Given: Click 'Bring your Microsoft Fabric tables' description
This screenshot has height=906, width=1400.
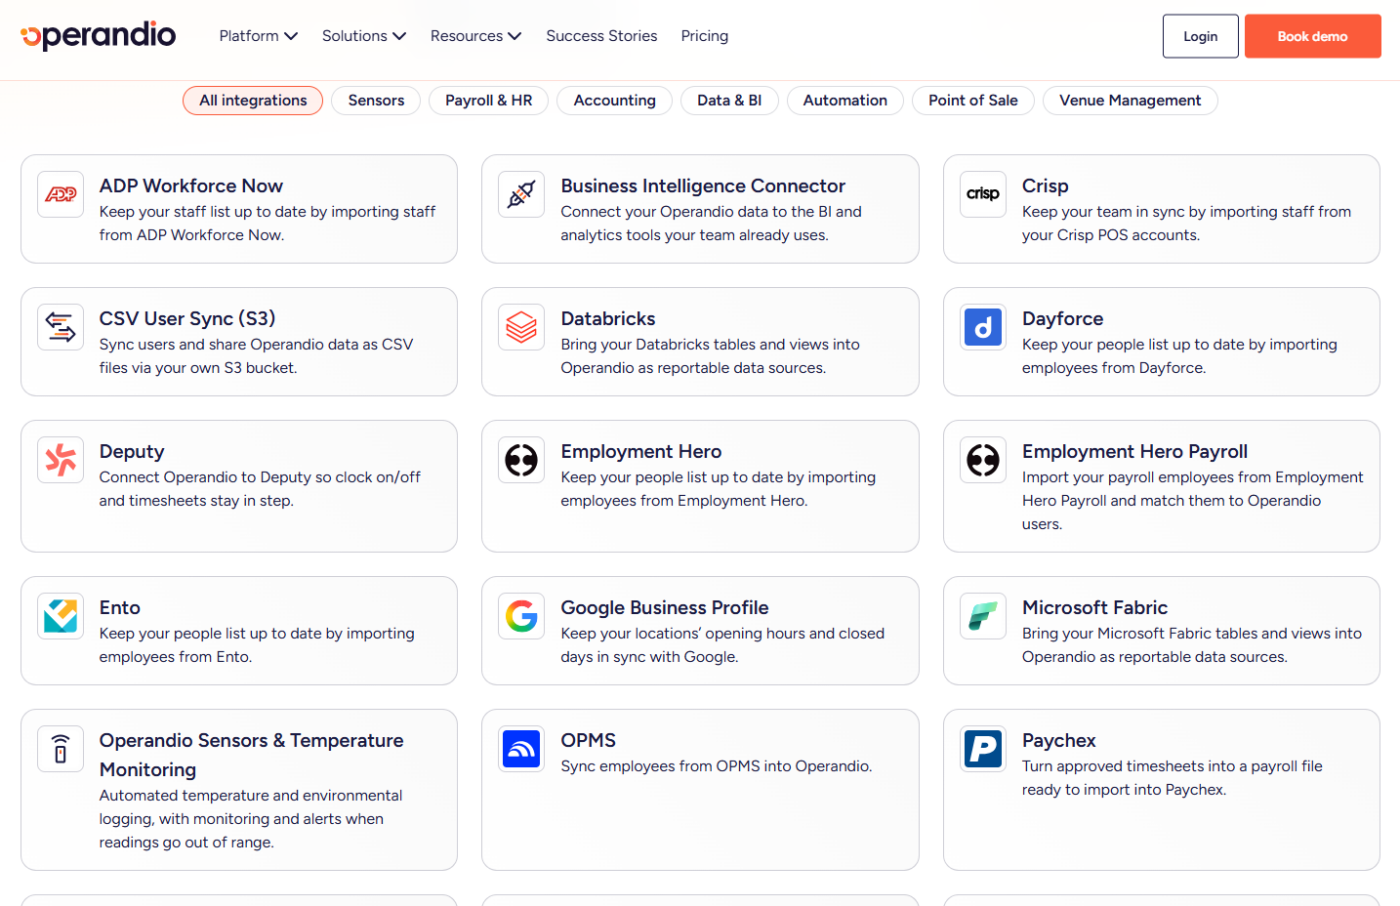Looking at the screenshot, I should tap(1192, 645).
